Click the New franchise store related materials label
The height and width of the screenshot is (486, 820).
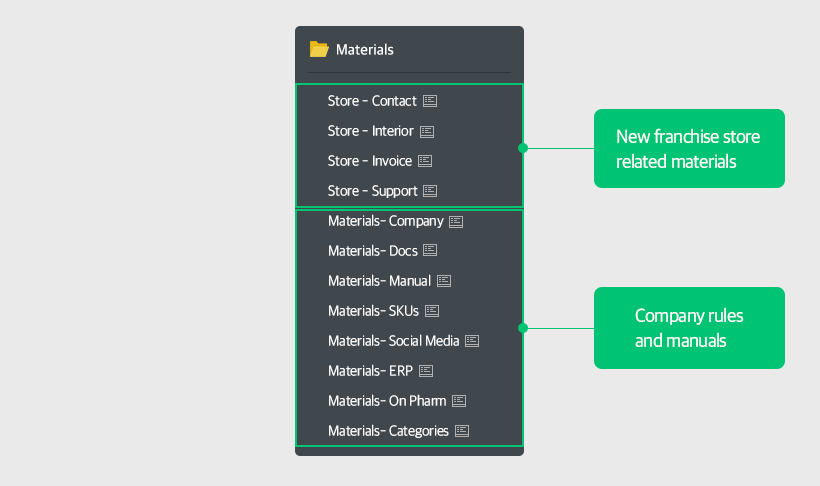689,149
